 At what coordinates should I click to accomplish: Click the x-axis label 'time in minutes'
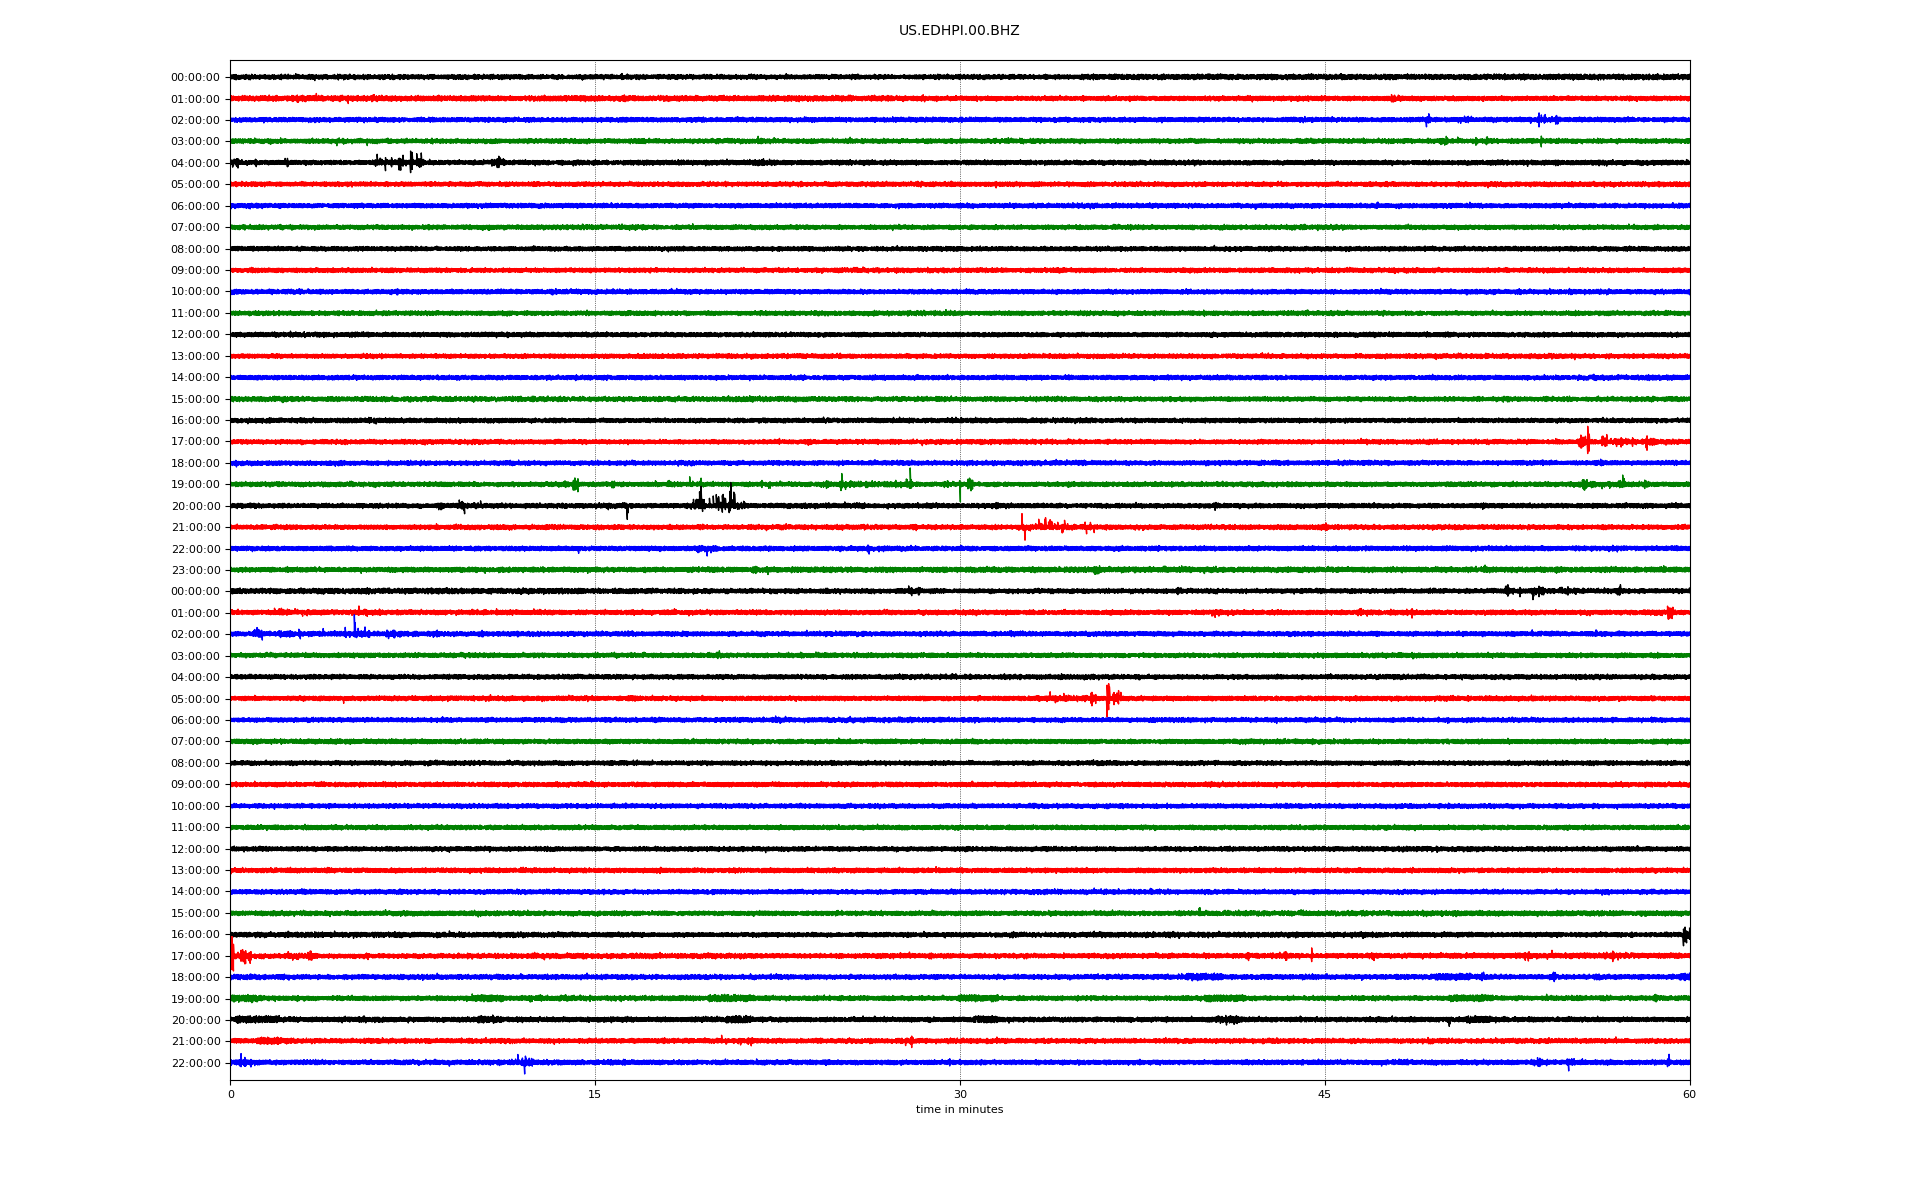pyautogui.click(x=958, y=1110)
